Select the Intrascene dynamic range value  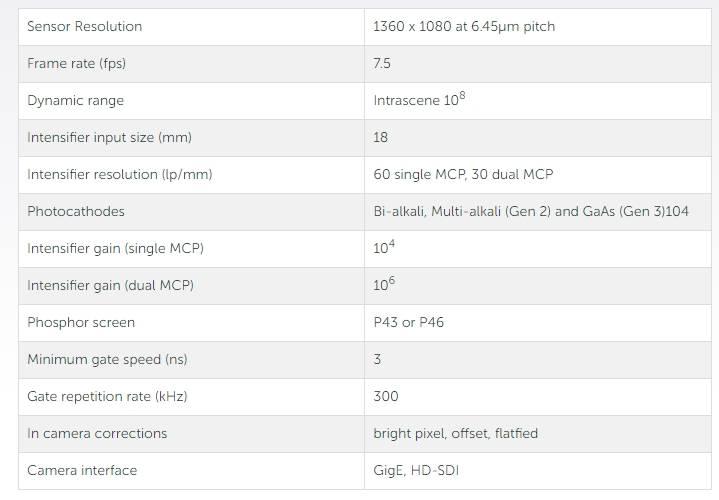[420, 100]
